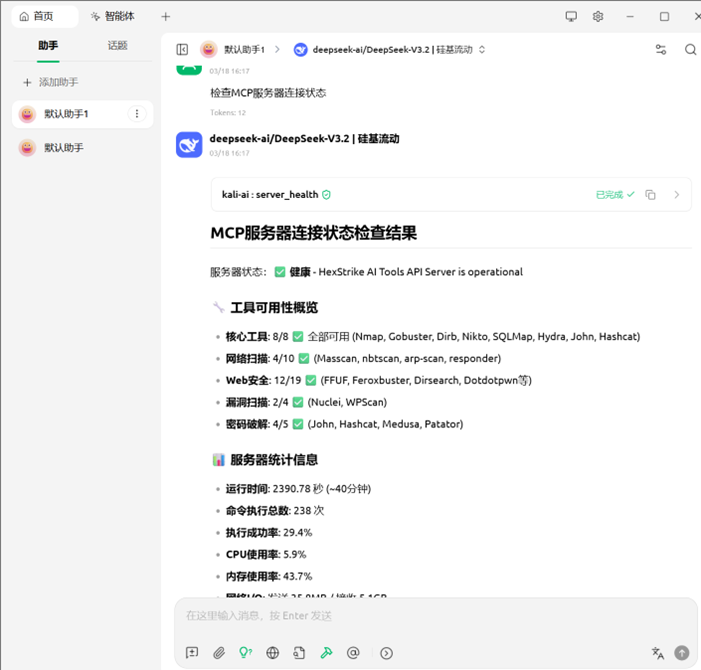Click the paperclip attachment icon
The image size is (701, 670).
click(219, 653)
